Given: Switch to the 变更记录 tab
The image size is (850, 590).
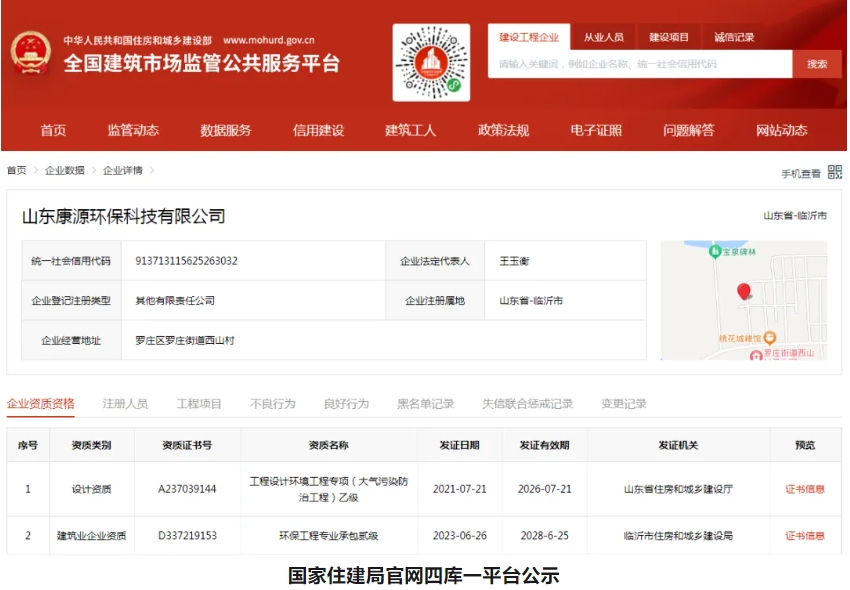Looking at the screenshot, I should [x=624, y=403].
